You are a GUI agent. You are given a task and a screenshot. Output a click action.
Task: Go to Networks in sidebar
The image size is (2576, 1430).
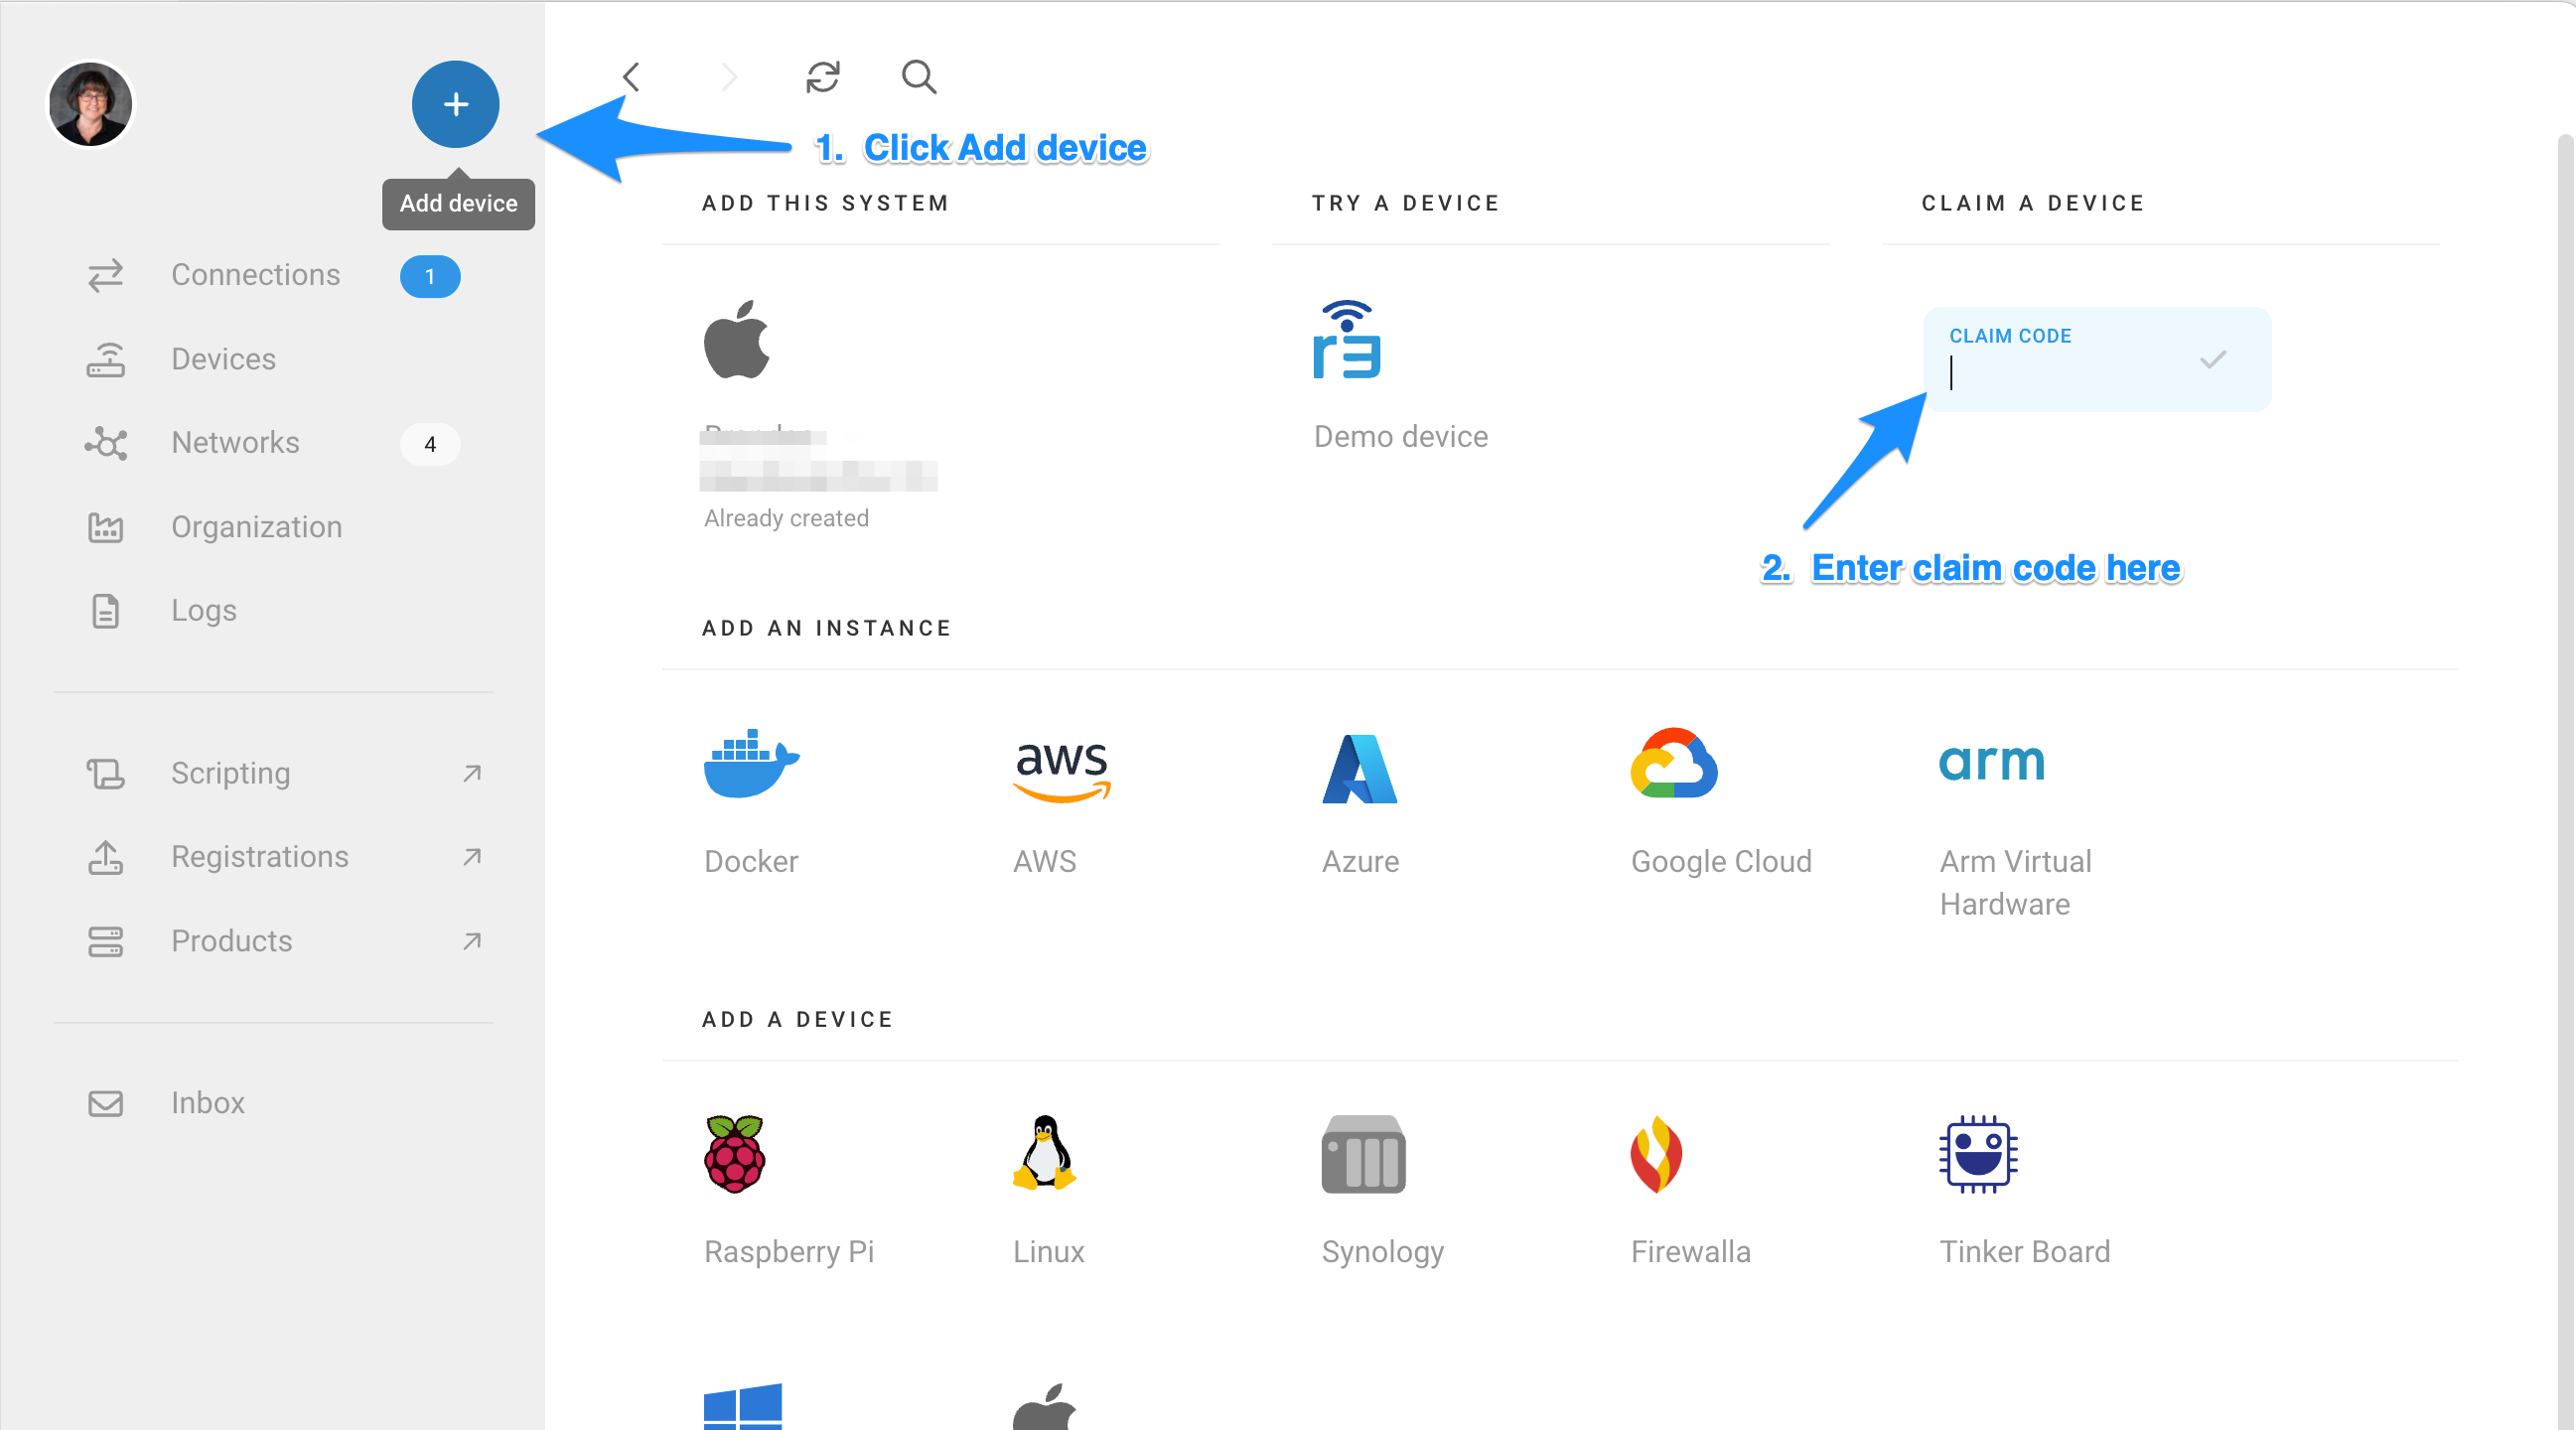coord(235,443)
